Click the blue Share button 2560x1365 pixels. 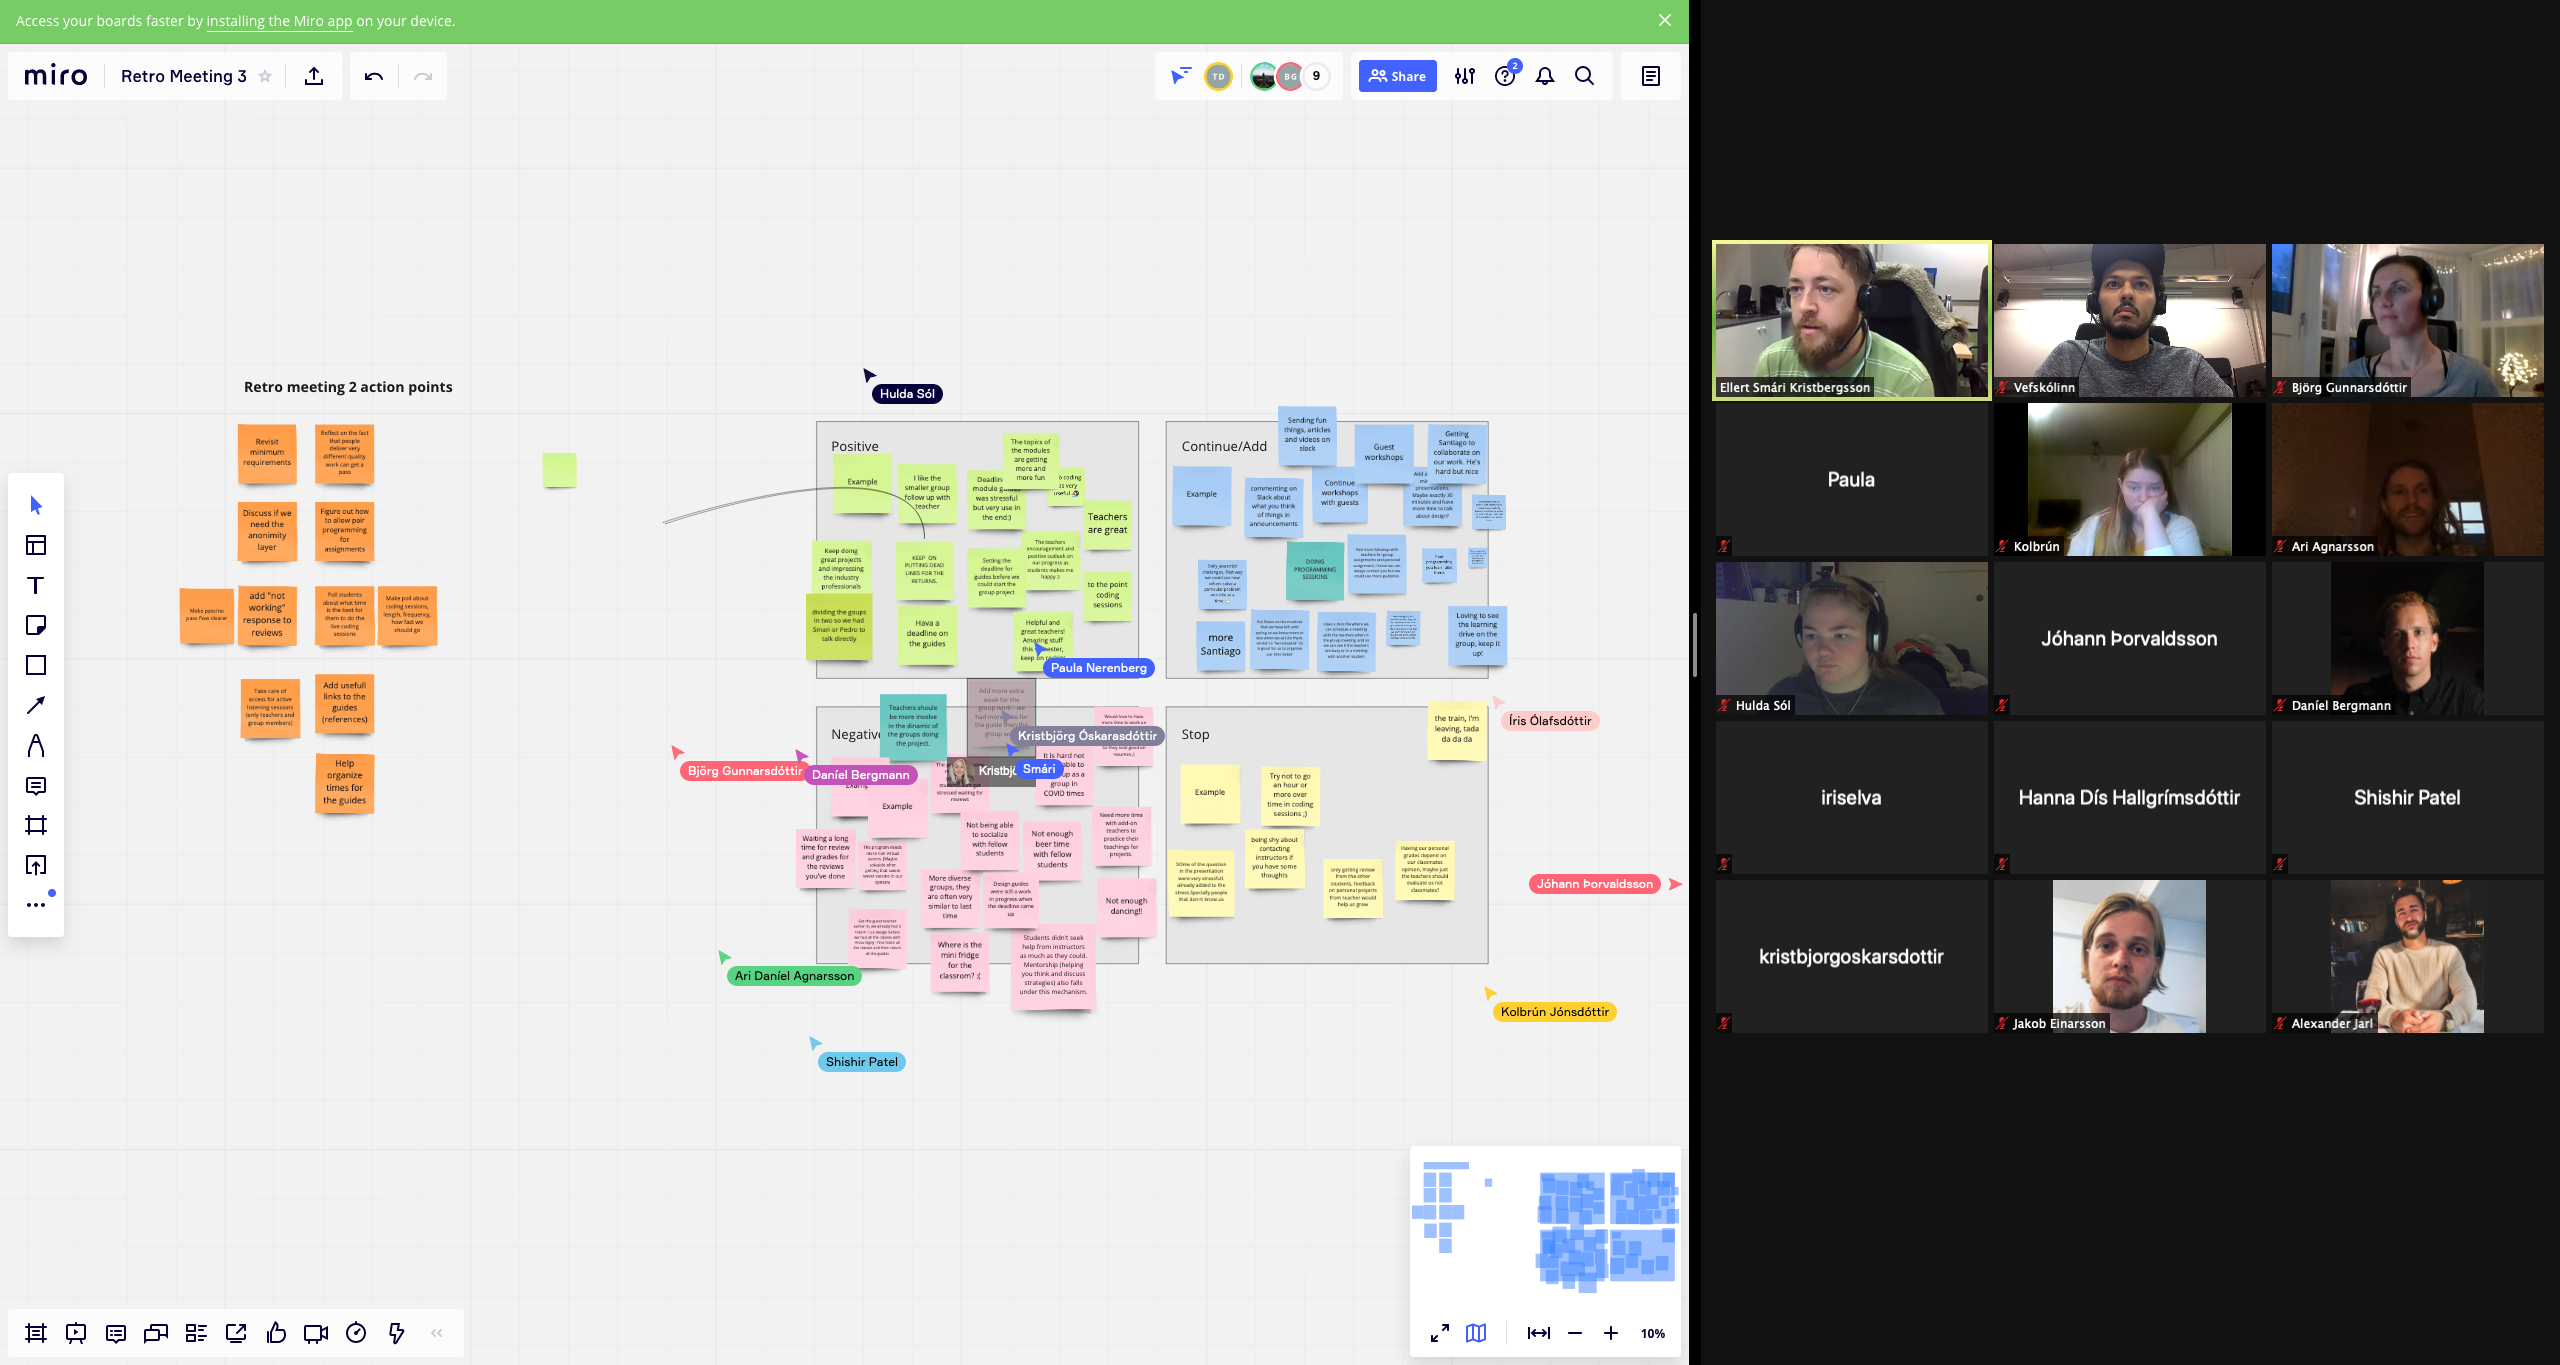coord(1397,76)
